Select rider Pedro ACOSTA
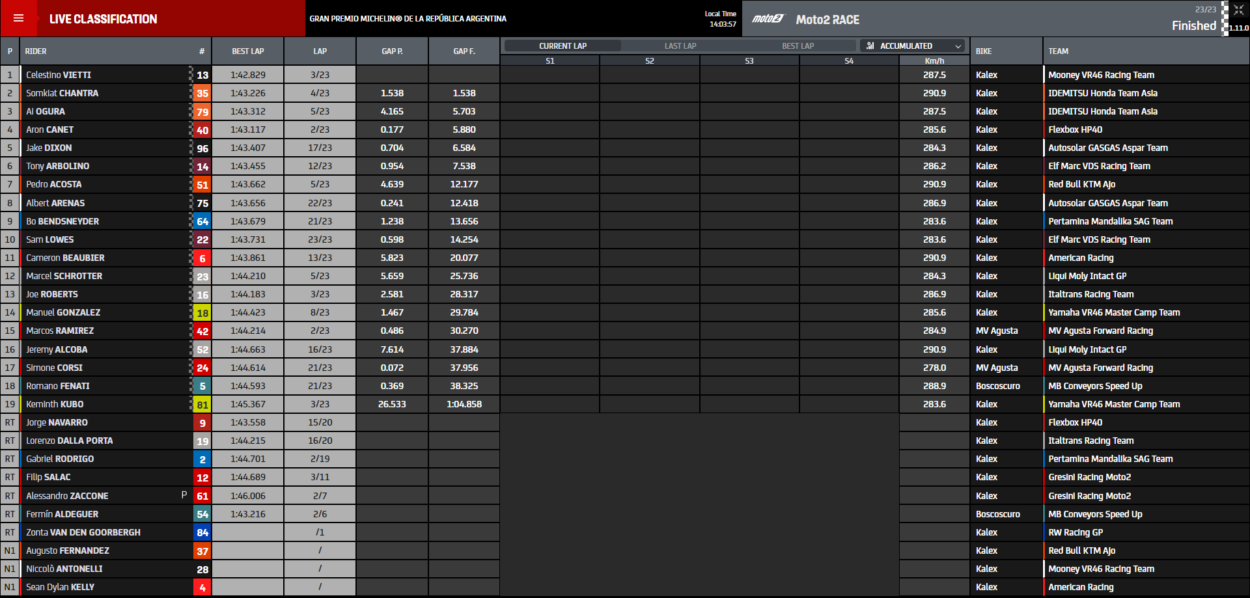The image size is (1250, 598). pyautogui.click(x=54, y=185)
